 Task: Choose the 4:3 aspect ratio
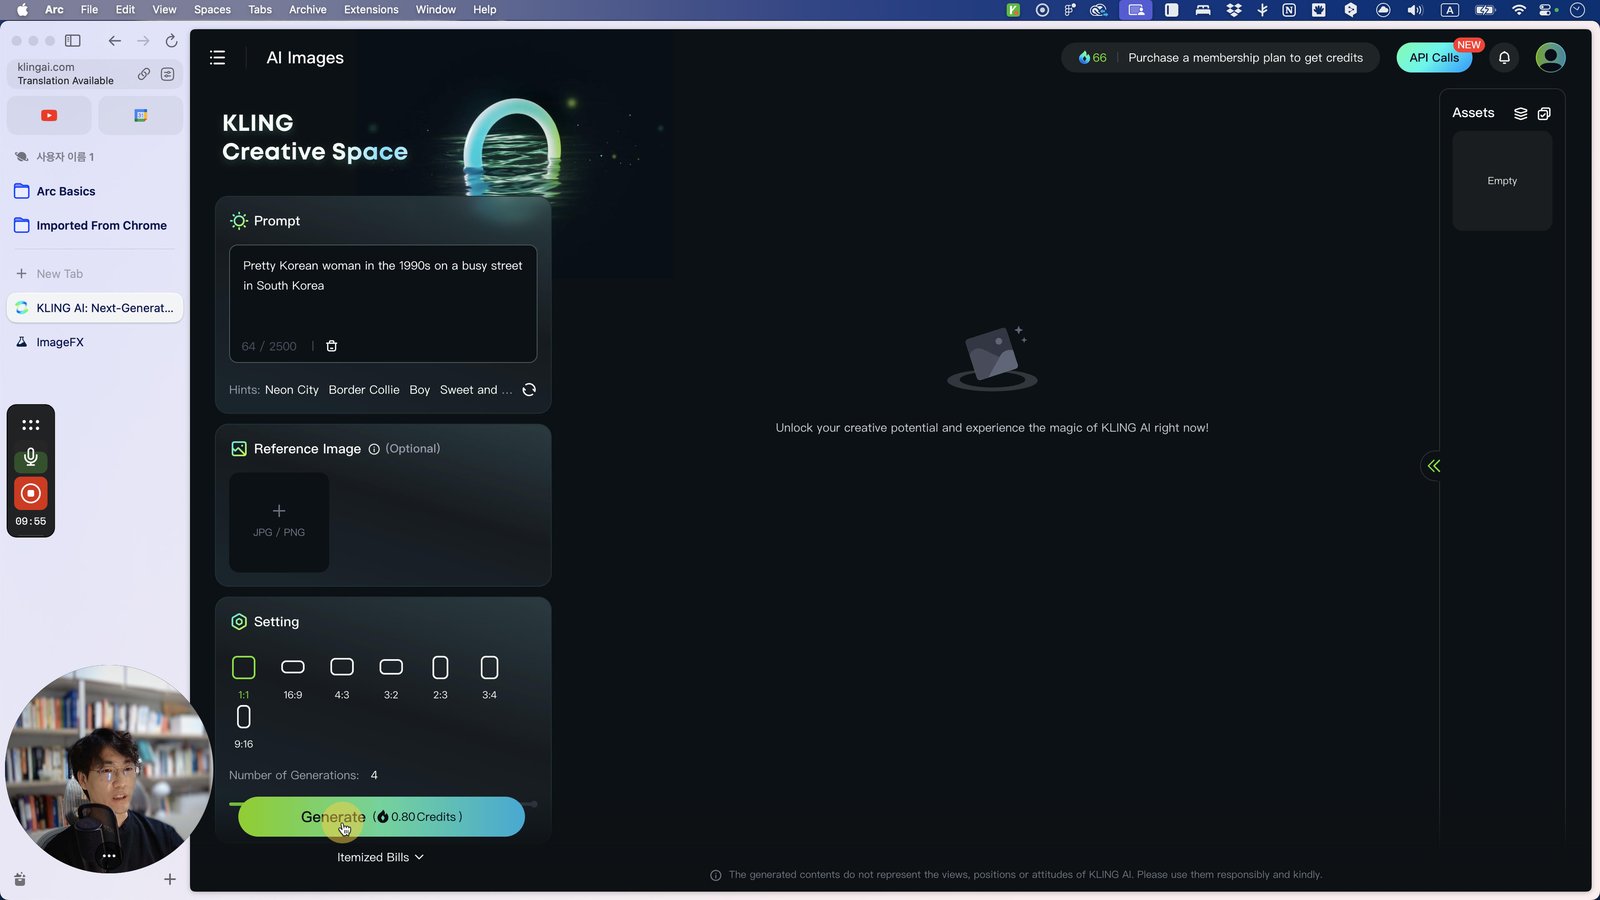click(342, 676)
